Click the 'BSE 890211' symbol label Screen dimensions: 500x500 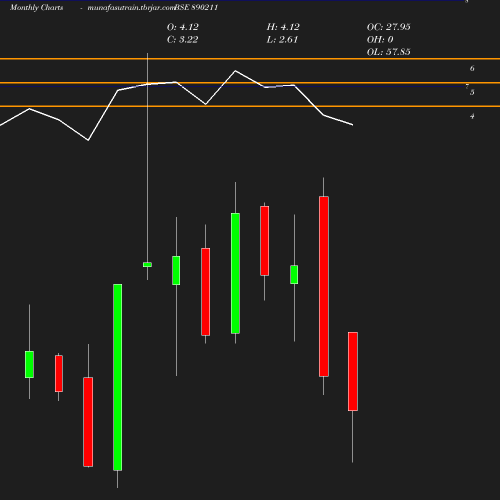pos(196,7)
